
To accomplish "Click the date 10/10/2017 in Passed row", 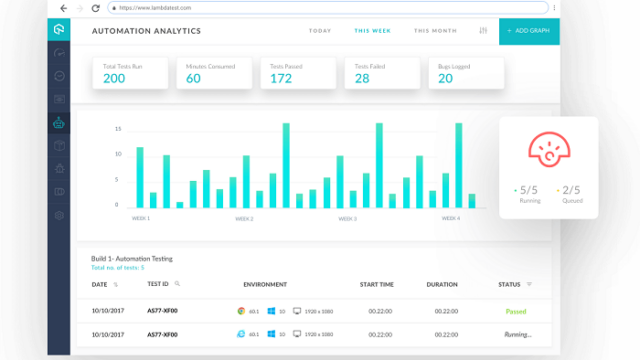I will tap(108, 311).
